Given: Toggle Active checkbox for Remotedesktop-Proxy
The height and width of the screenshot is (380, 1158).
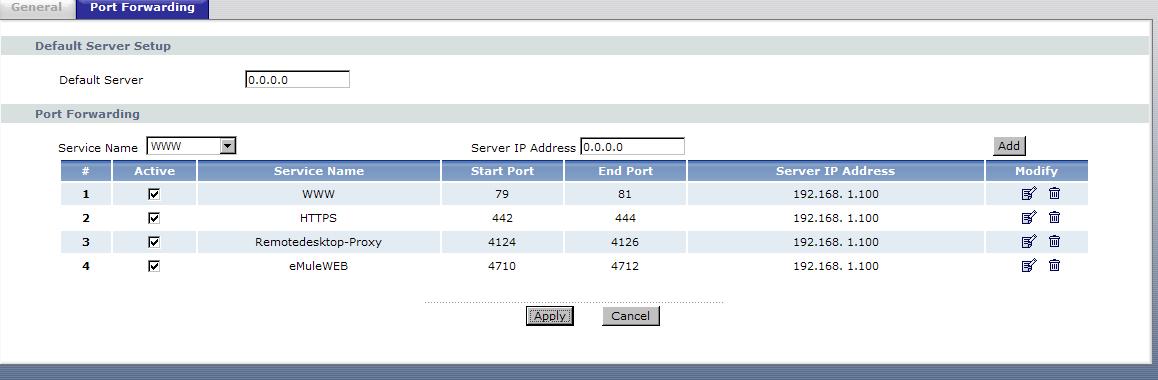Looking at the screenshot, I should coord(154,242).
